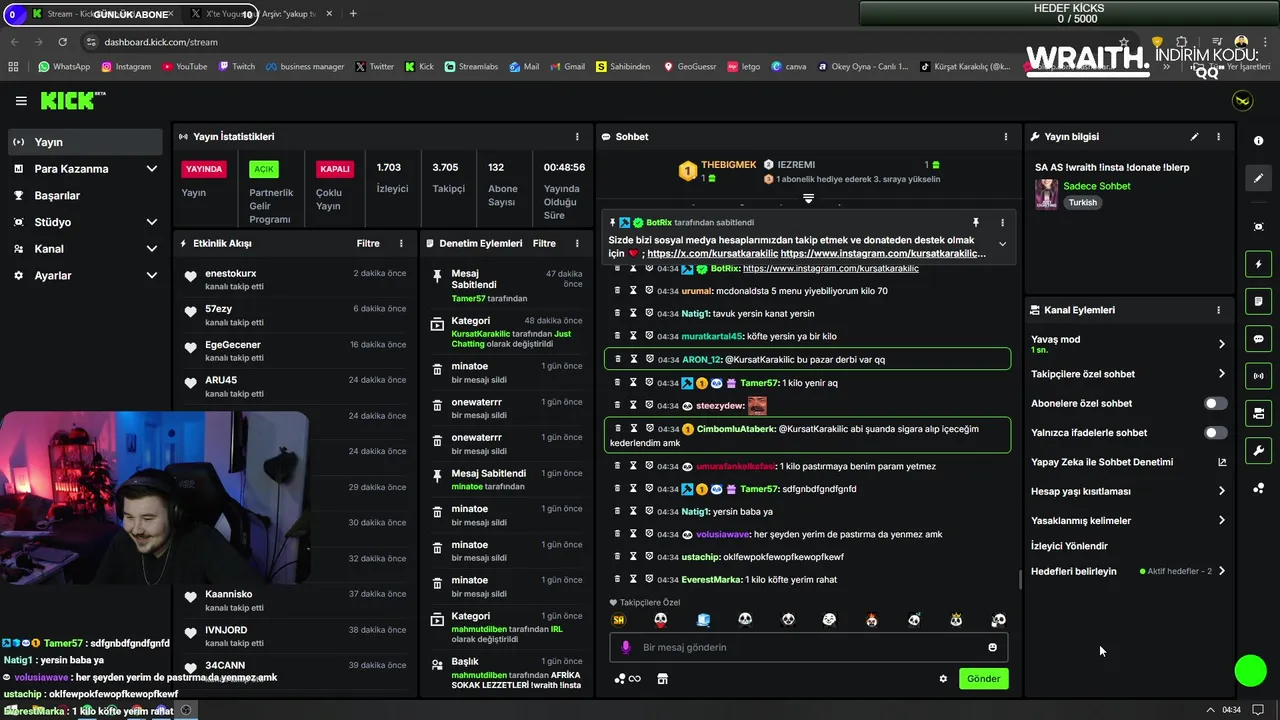This screenshot has width=1280, height=720.
Task: Select the Yayın item in the sidebar
Action: click(x=85, y=142)
